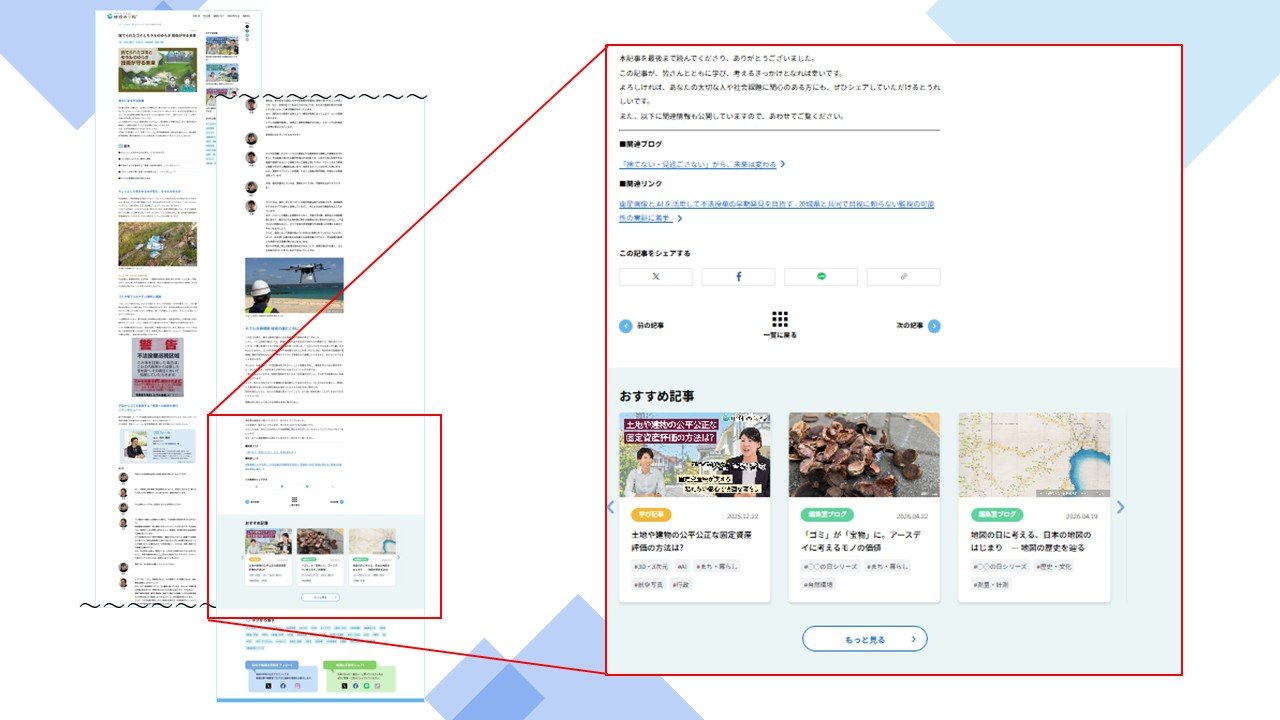This screenshot has height=720, width=1280.
Task: Select the yellow 学び記事 category badge
Action: 651,515
